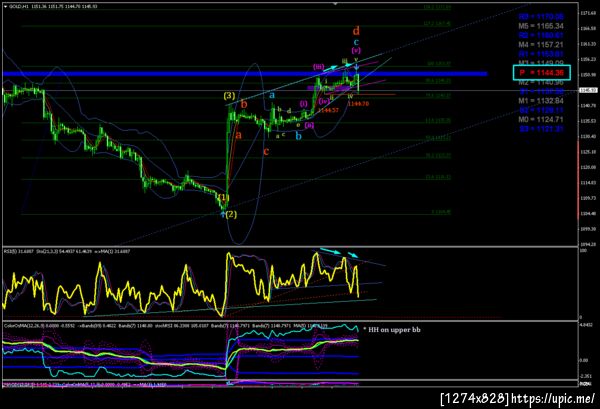Select the orange 1144.57 price annotation
The image size is (600, 409).
pos(328,111)
